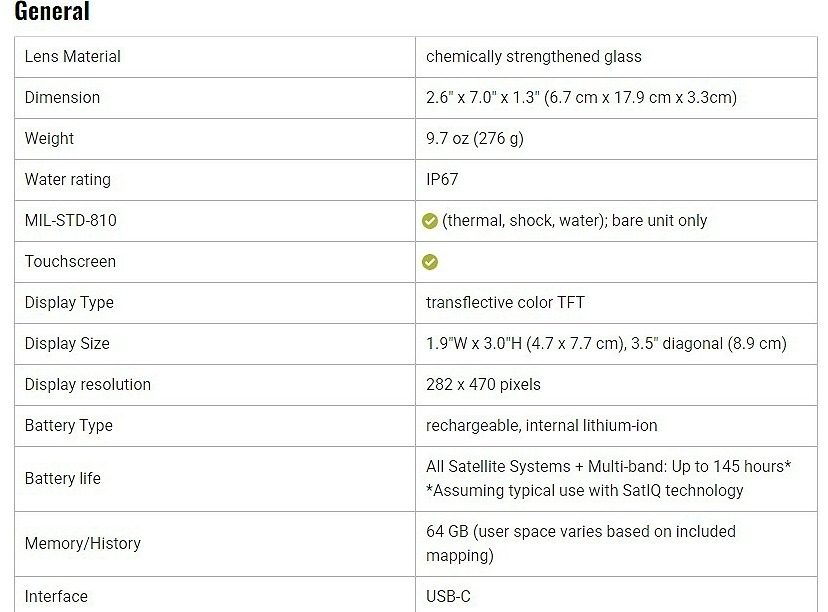Select the 9.7 oz (276 g) weight value
This screenshot has height=612, width=828.
click(475, 139)
